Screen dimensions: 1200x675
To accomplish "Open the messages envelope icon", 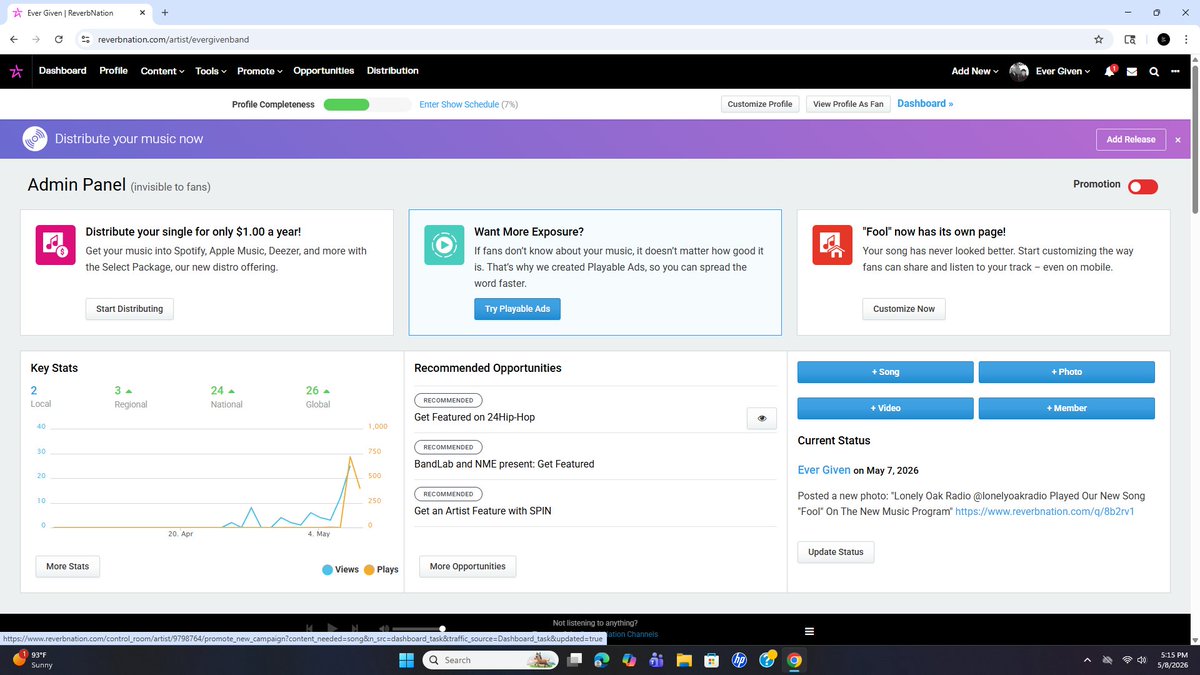I will click(x=1132, y=72).
